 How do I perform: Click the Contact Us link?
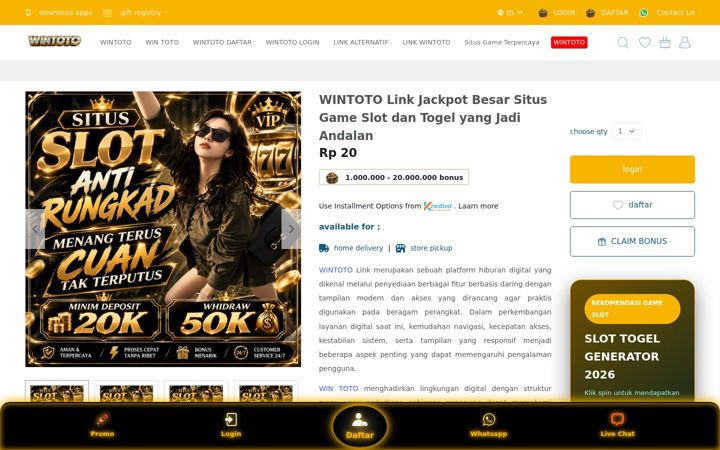[675, 12]
